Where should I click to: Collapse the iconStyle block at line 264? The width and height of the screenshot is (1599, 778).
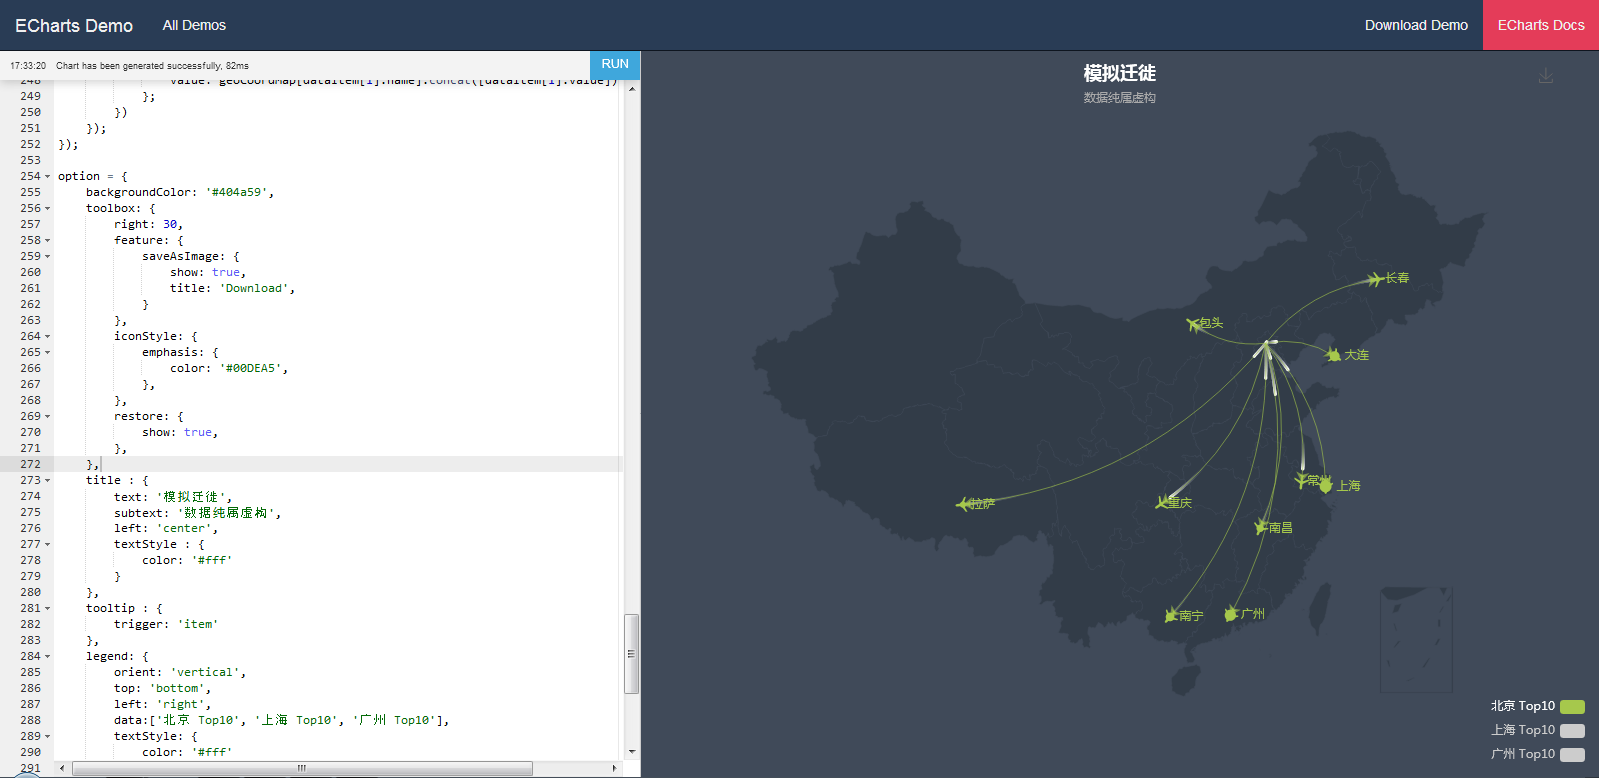click(x=47, y=337)
